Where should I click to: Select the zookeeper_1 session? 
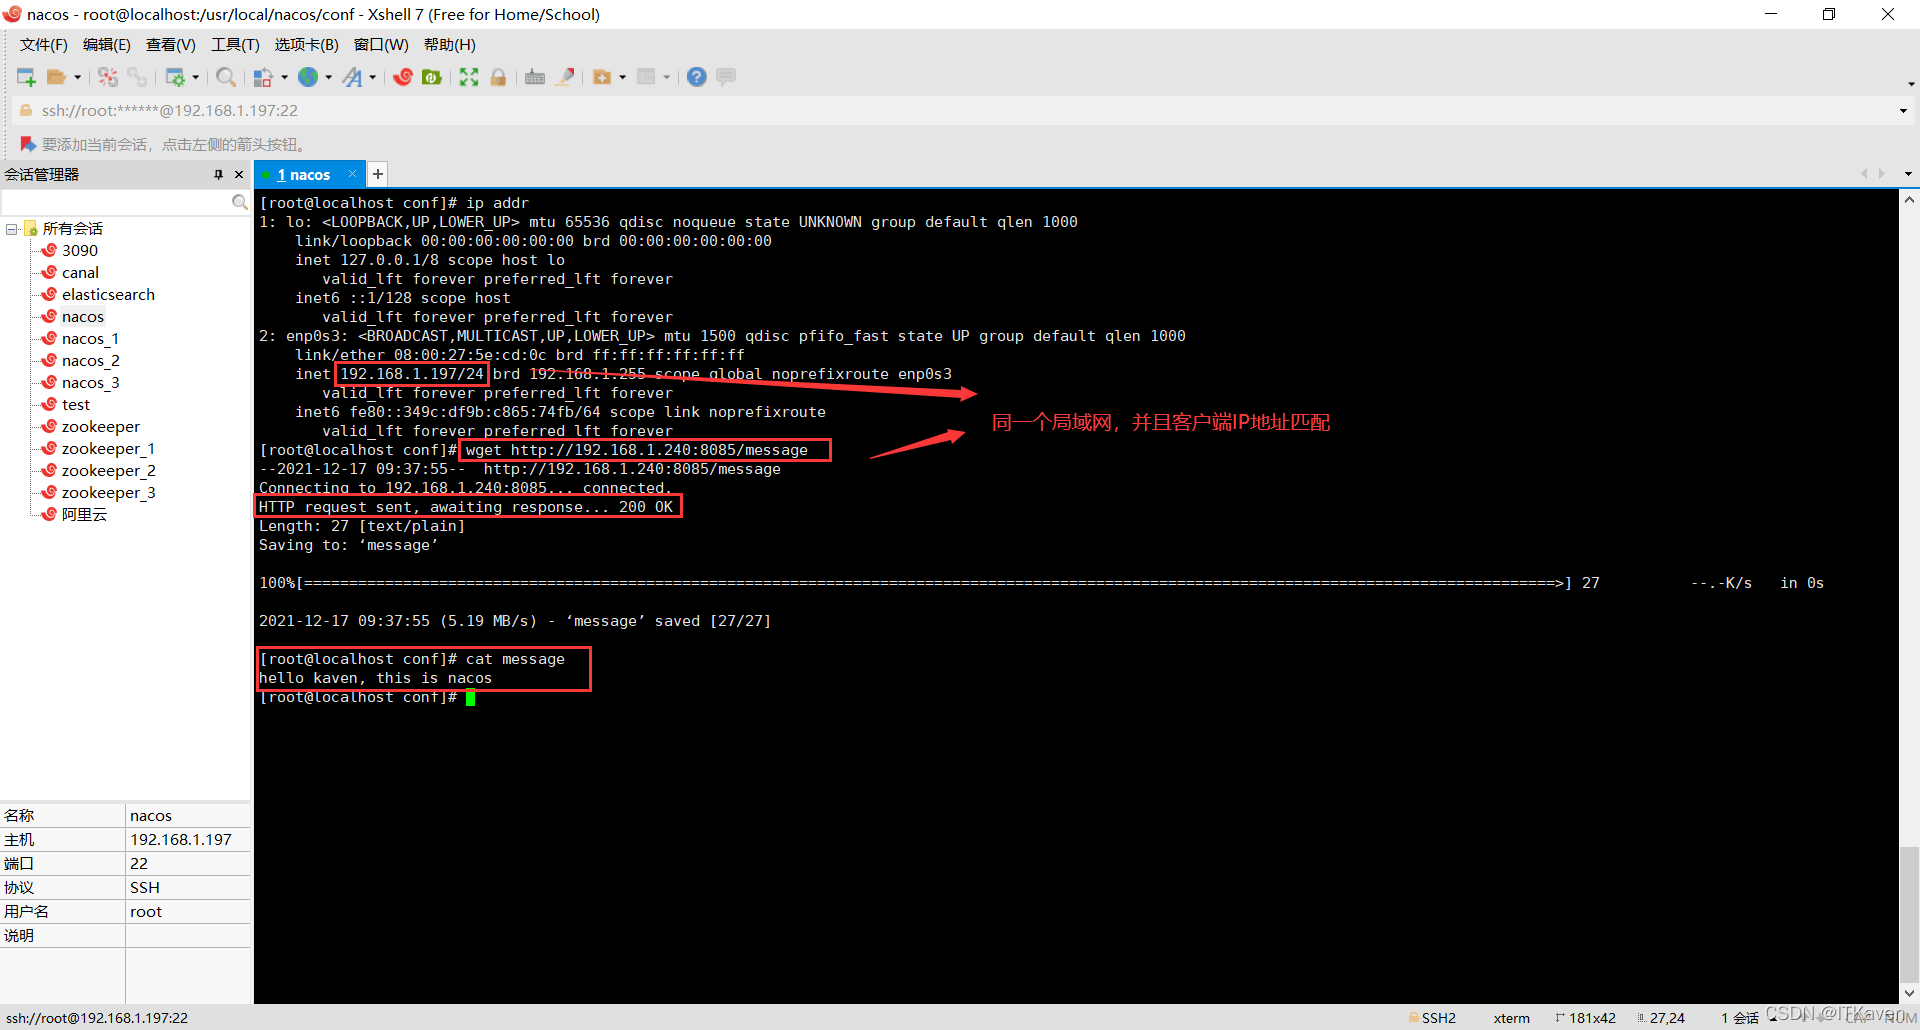[x=108, y=449]
